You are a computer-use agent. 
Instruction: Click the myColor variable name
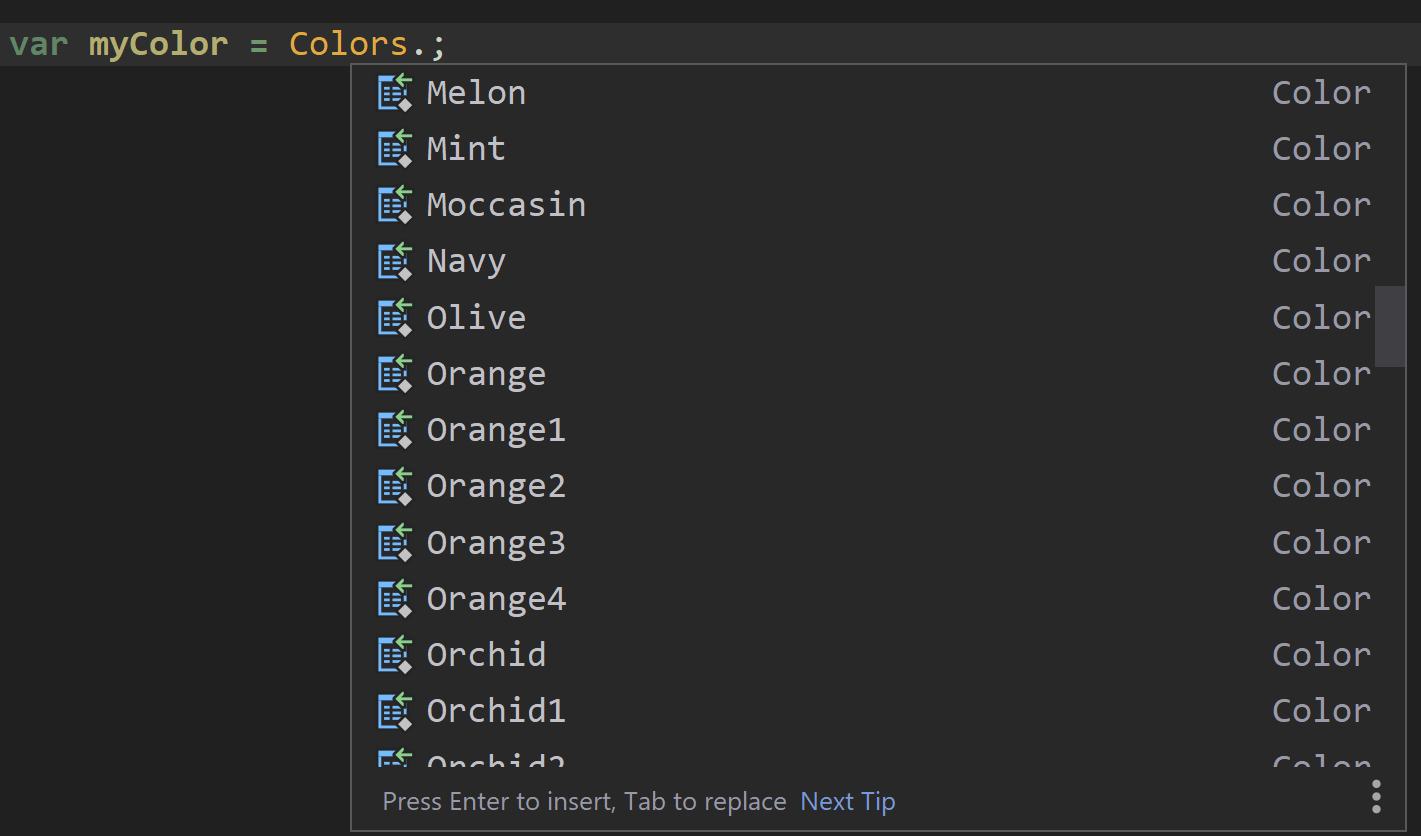[x=158, y=43]
